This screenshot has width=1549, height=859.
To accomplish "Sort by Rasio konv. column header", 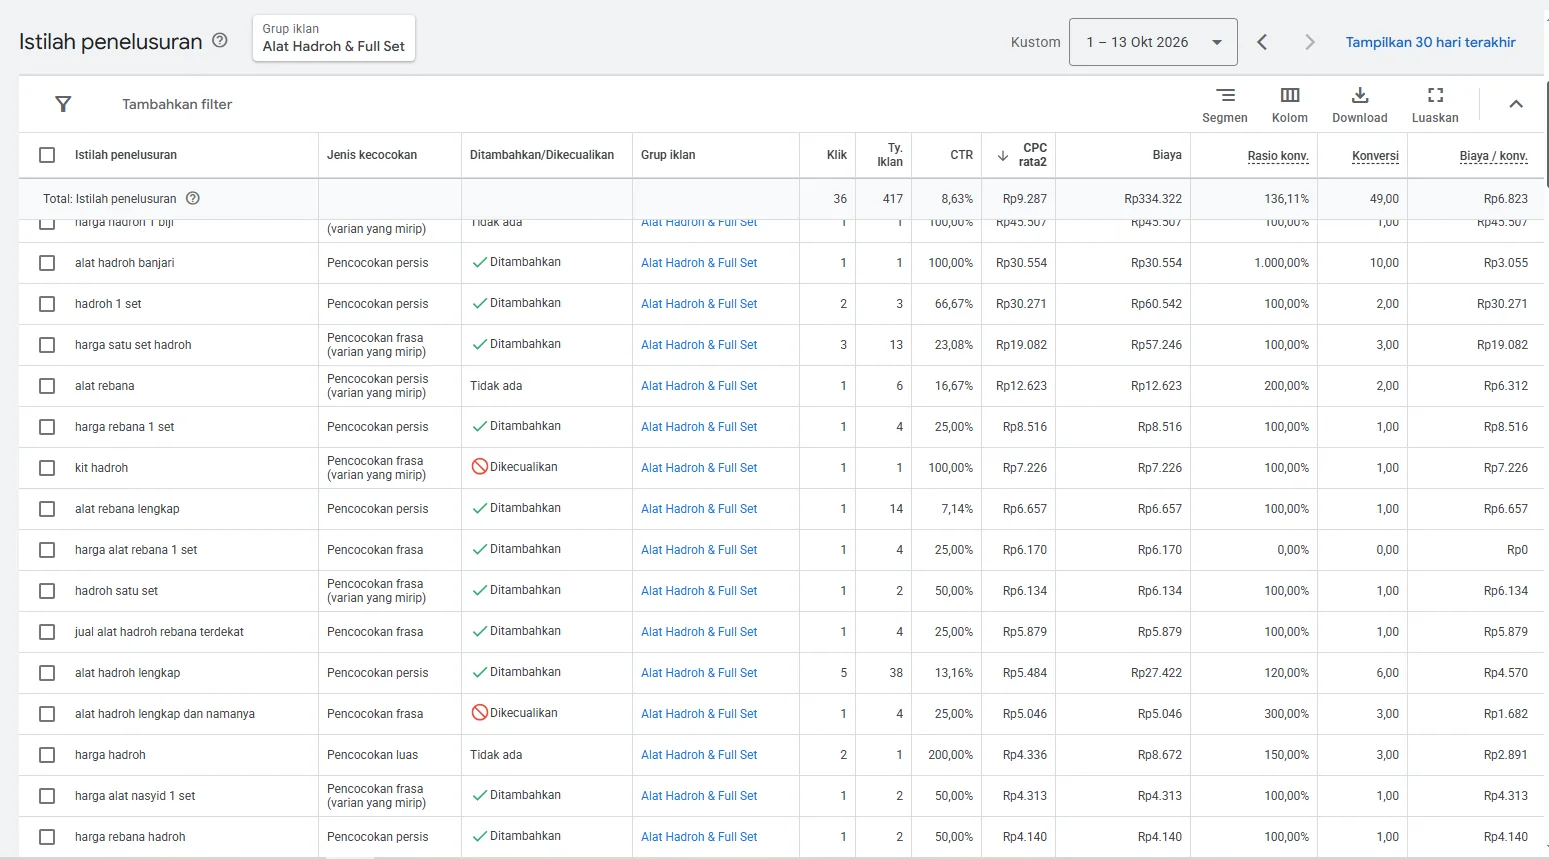I will [1278, 155].
